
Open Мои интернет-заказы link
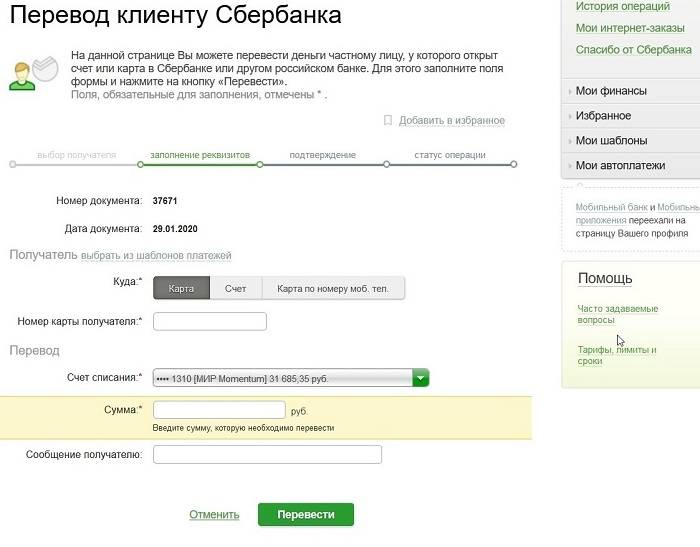(x=630, y=28)
